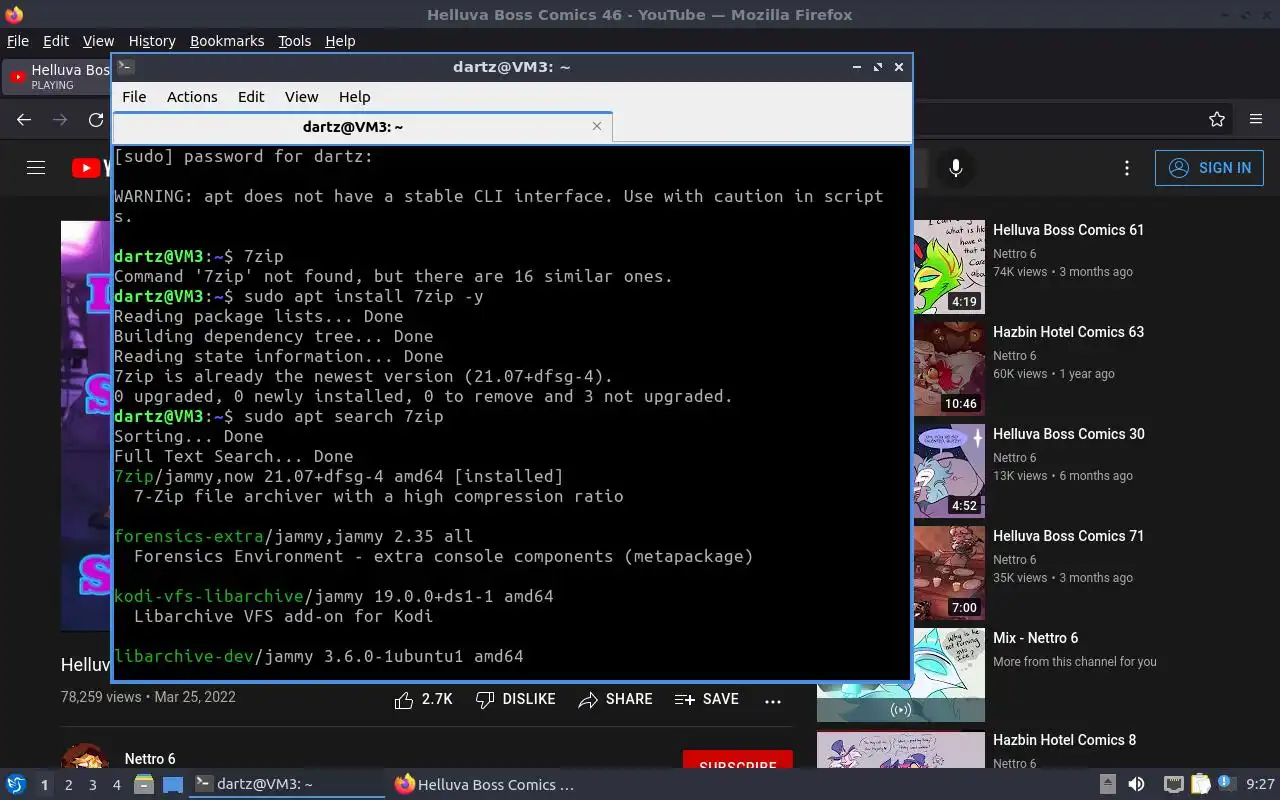The height and width of the screenshot is (800, 1280).
Task: Click the SIGN IN button
Action: tap(1209, 168)
